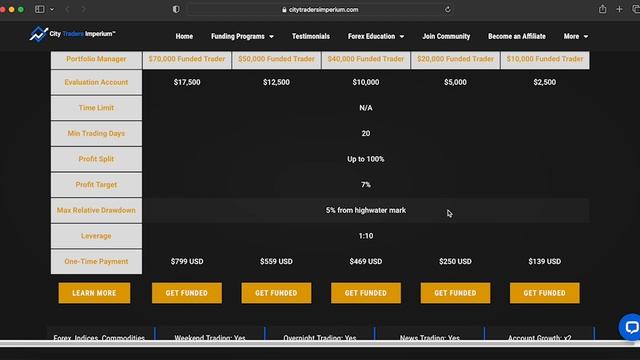The width and height of the screenshot is (640, 360).
Task: Click the News Trading: Yes text
Action: [x=430, y=338]
